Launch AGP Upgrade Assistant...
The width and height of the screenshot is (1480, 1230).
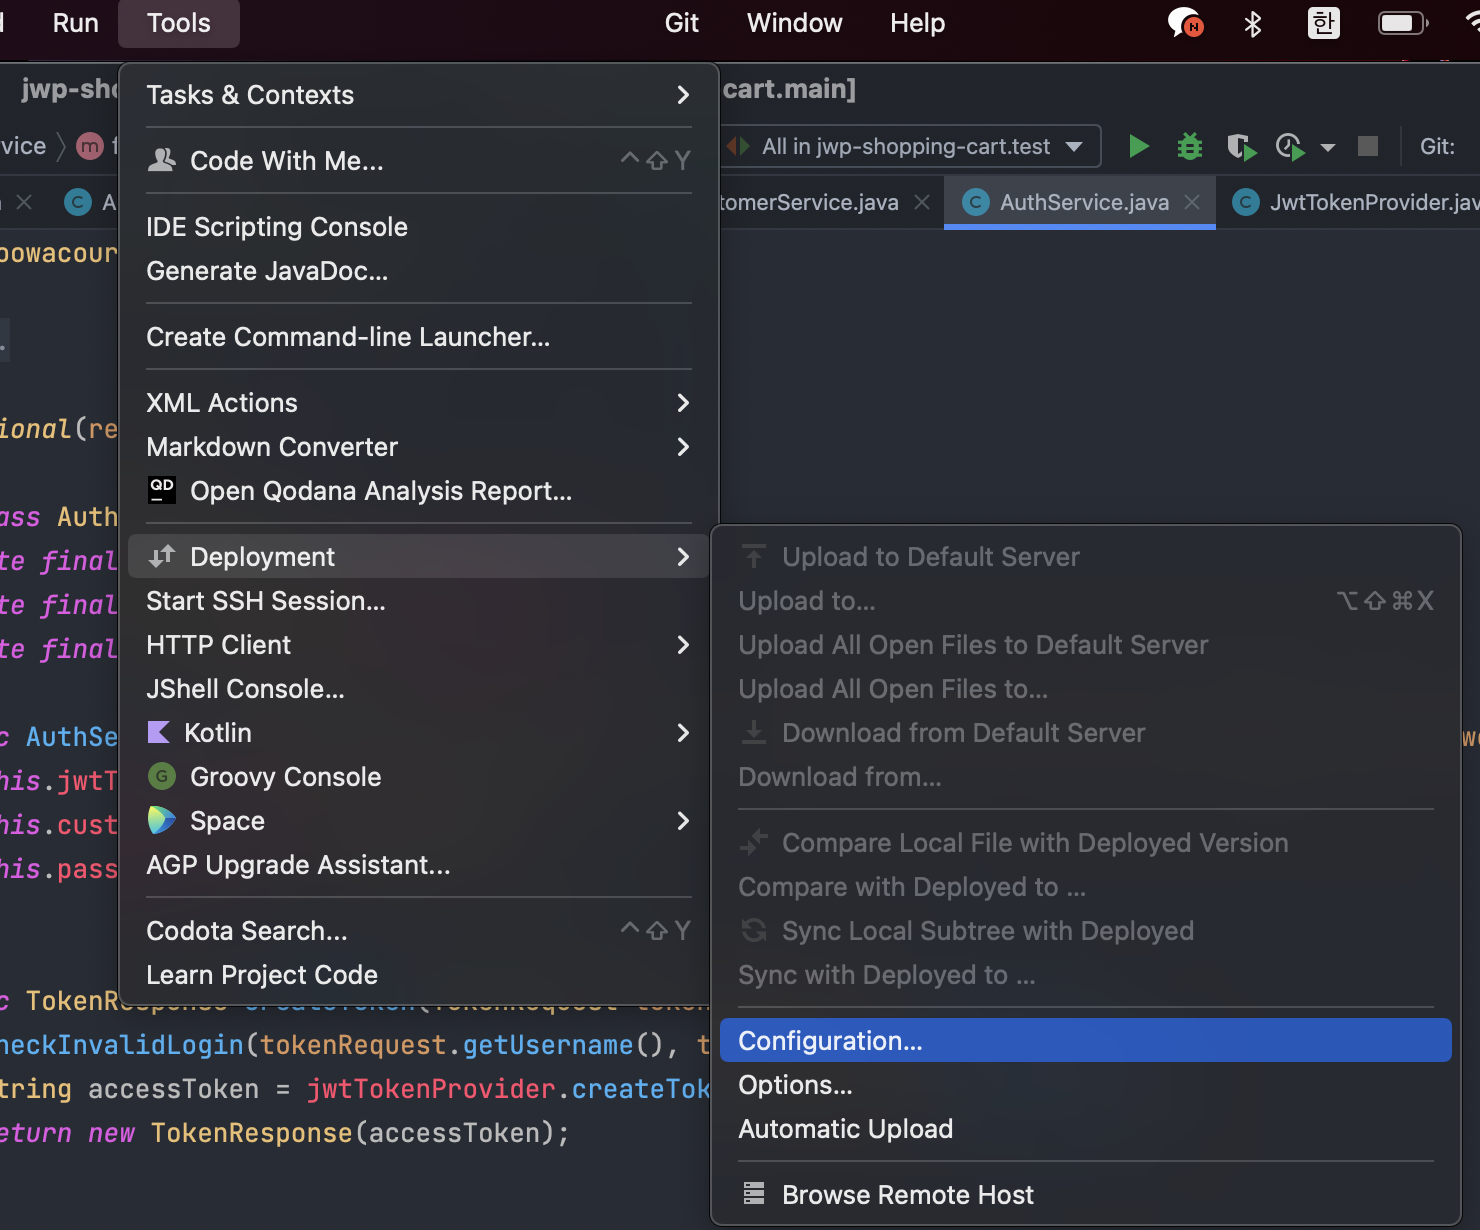tap(418, 865)
